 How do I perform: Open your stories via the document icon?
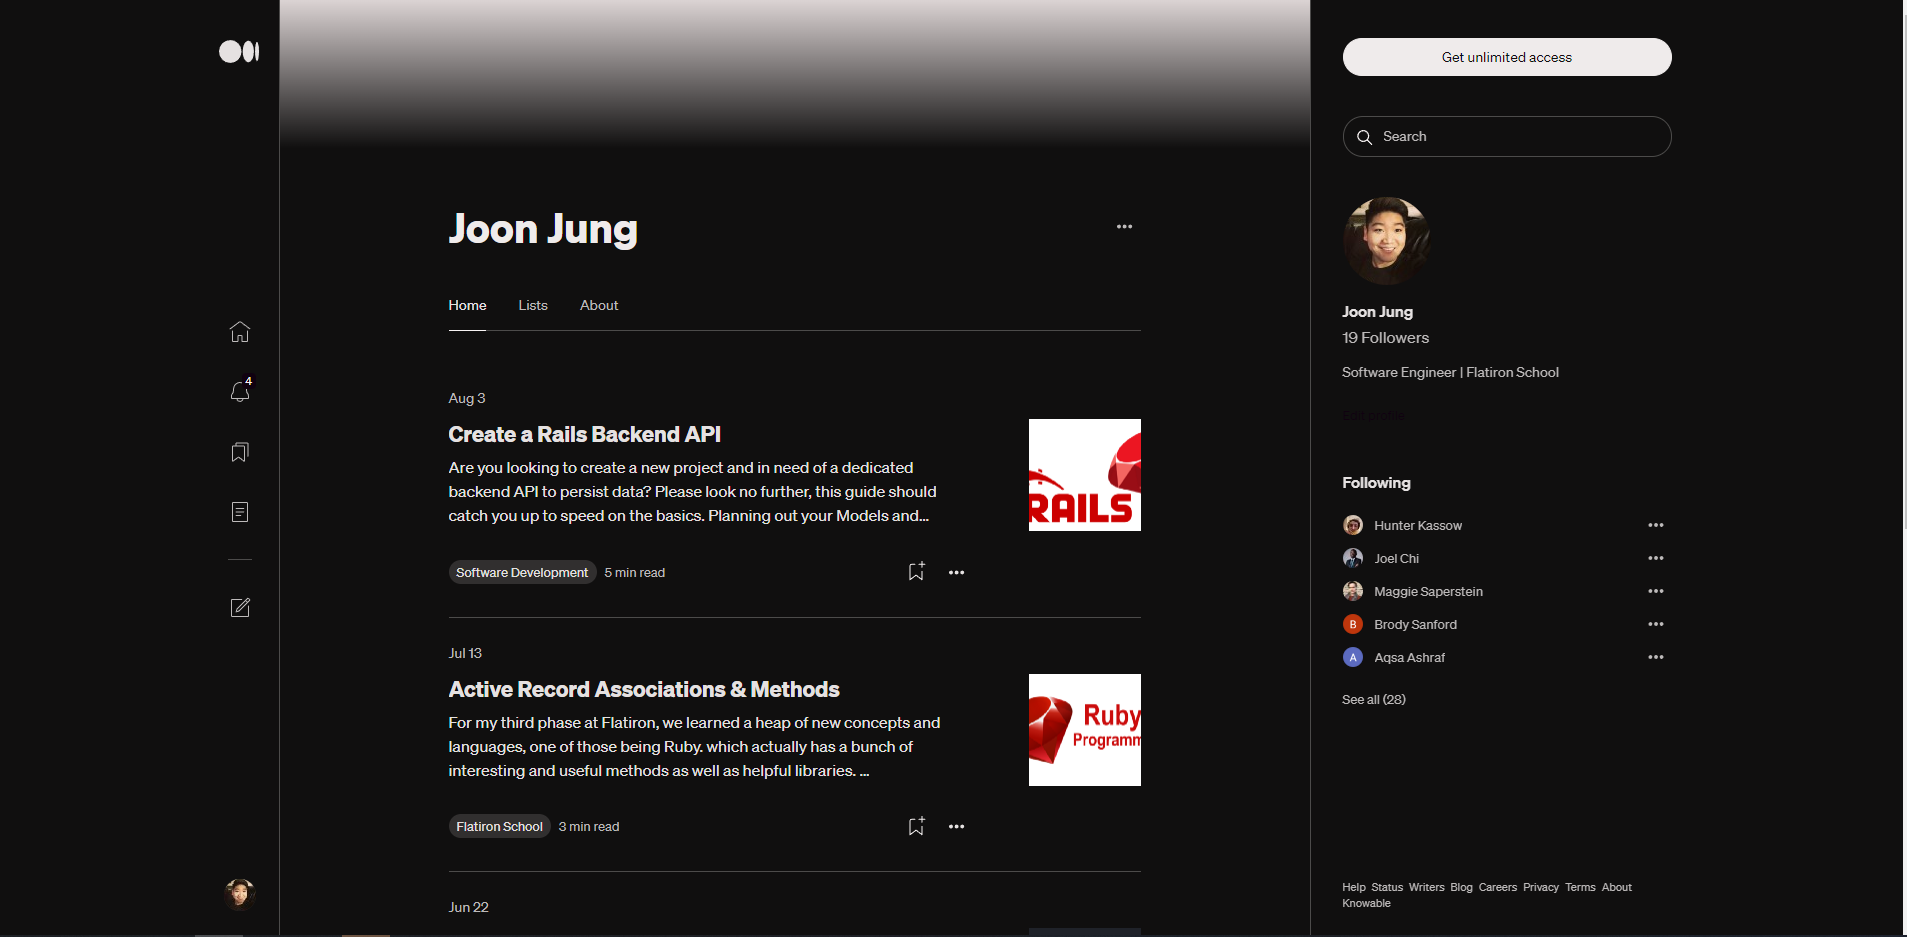coord(239,512)
